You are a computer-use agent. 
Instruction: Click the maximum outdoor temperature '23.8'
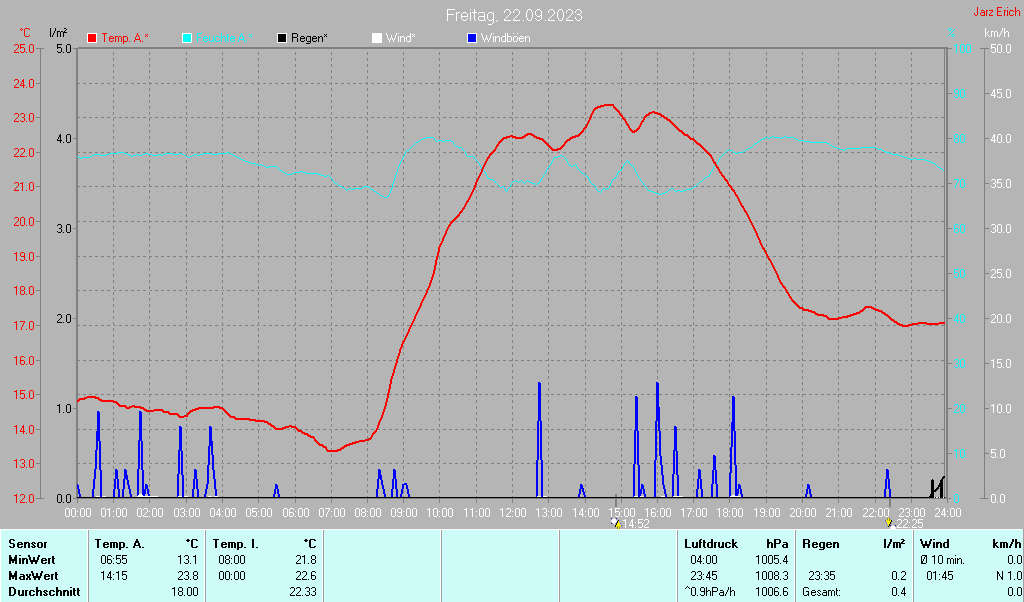click(x=188, y=577)
